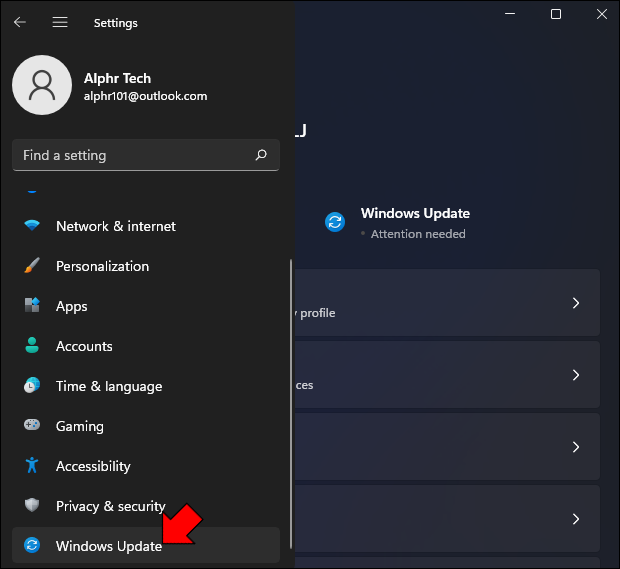Open Personalization settings
The height and width of the screenshot is (569, 620).
pyautogui.click(x=146, y=266)
